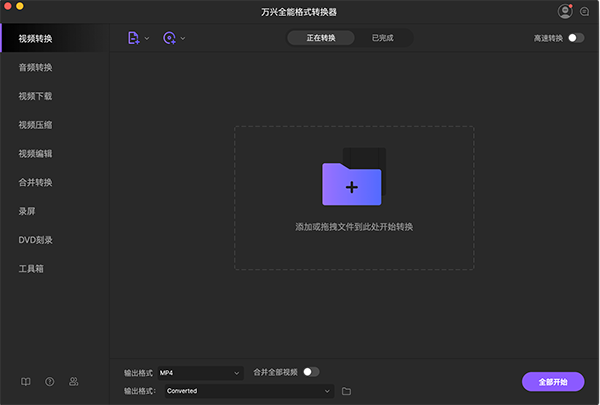The image size is (600, 405).
Task: Open the user account profile icon
Action: (x=565, y=11)
